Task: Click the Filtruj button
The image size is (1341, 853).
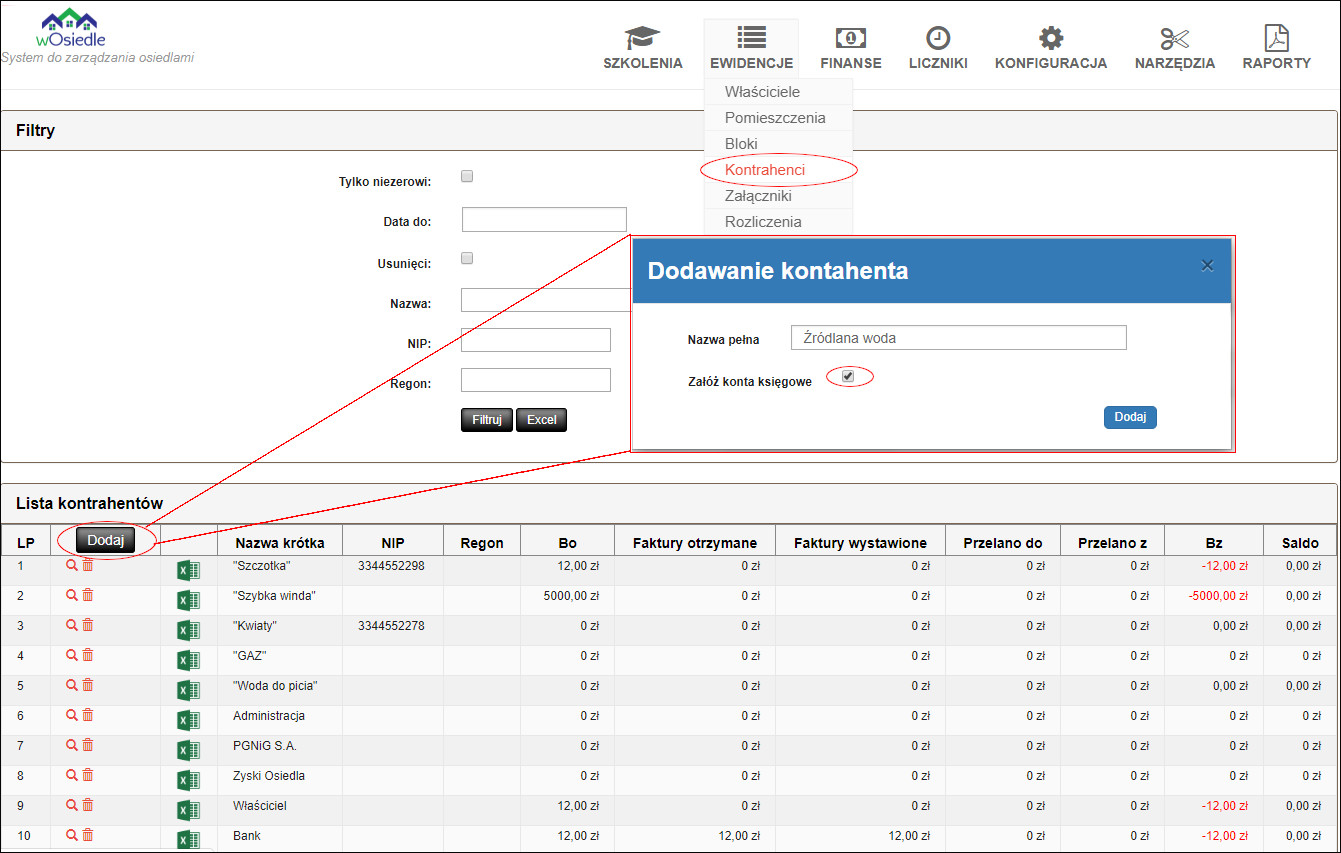Action: (487, 420)
